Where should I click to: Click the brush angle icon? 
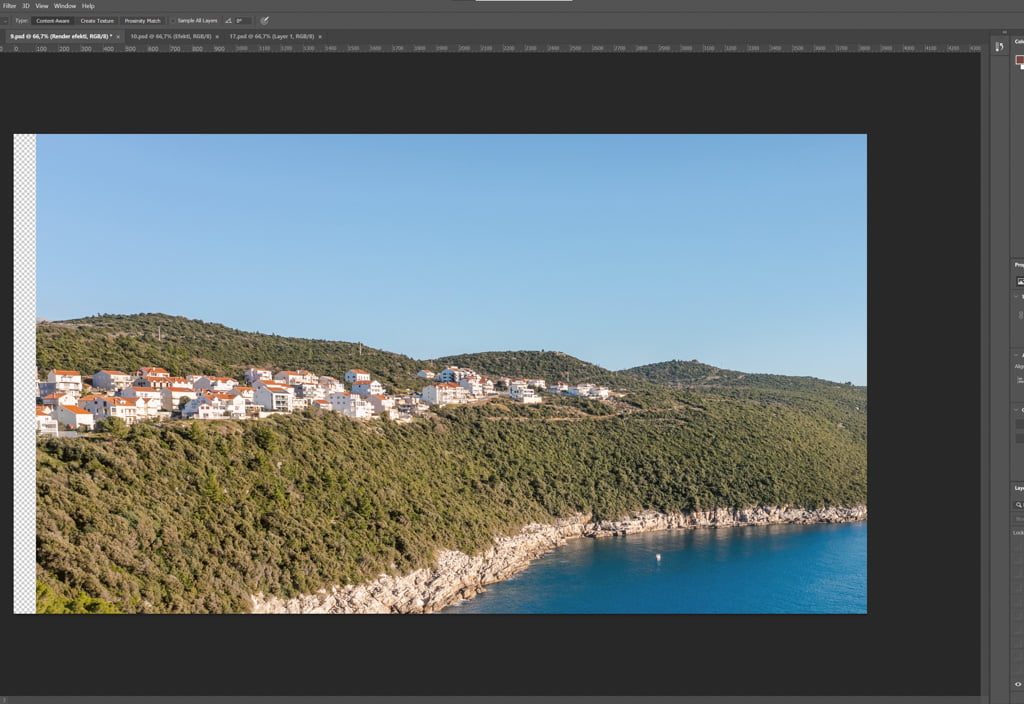pyautogui.click(x=228, y=20)
